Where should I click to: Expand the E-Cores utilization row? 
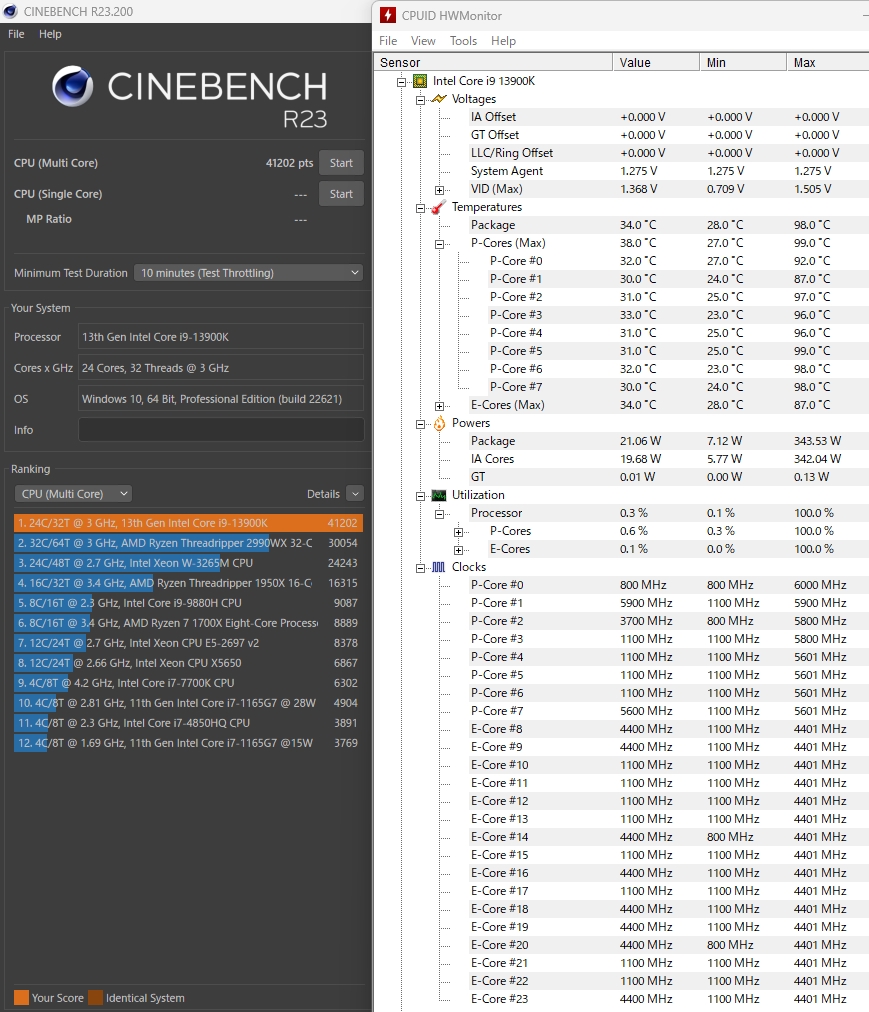(x=458, y=550)
